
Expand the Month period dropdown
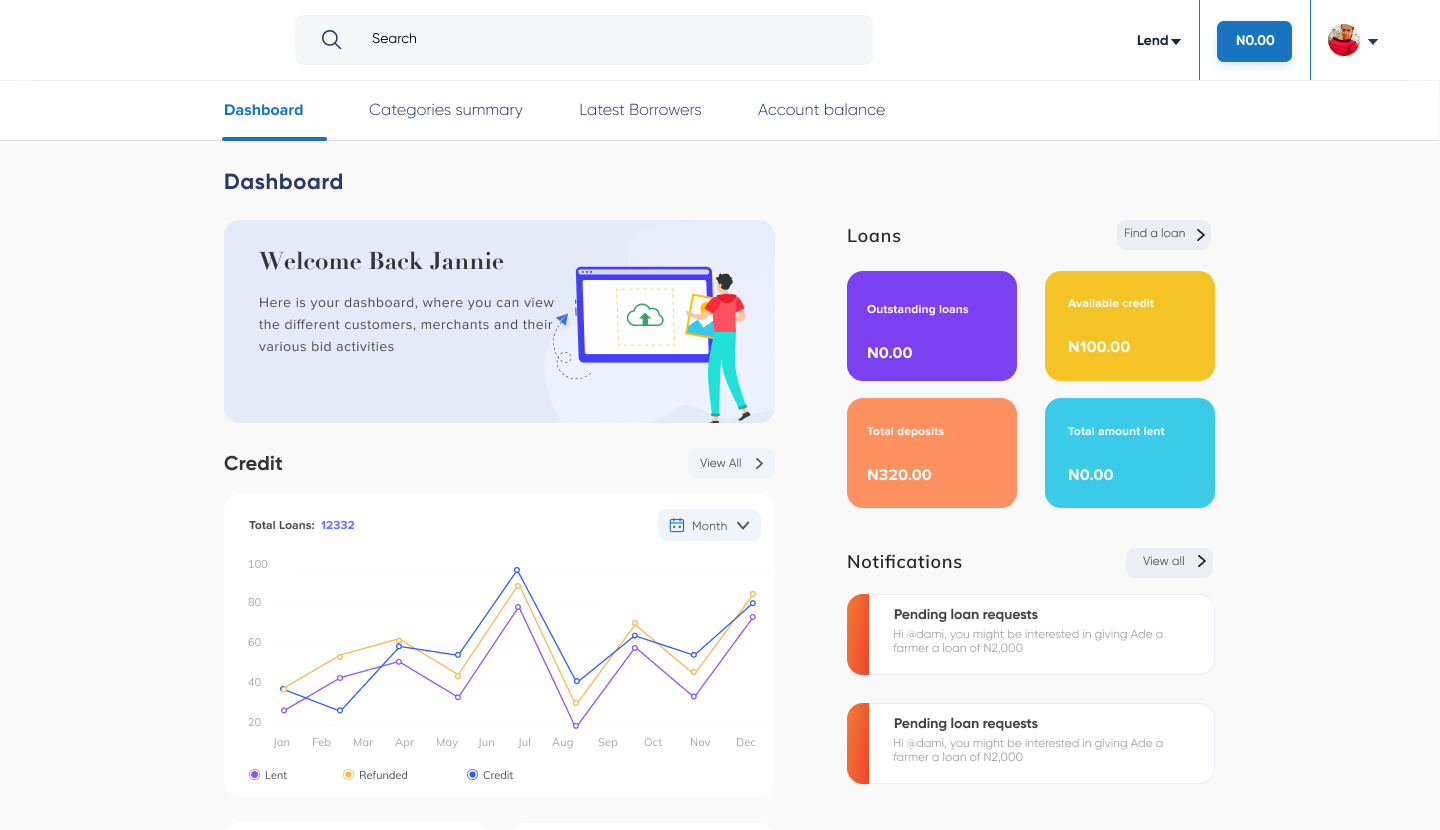743,525
